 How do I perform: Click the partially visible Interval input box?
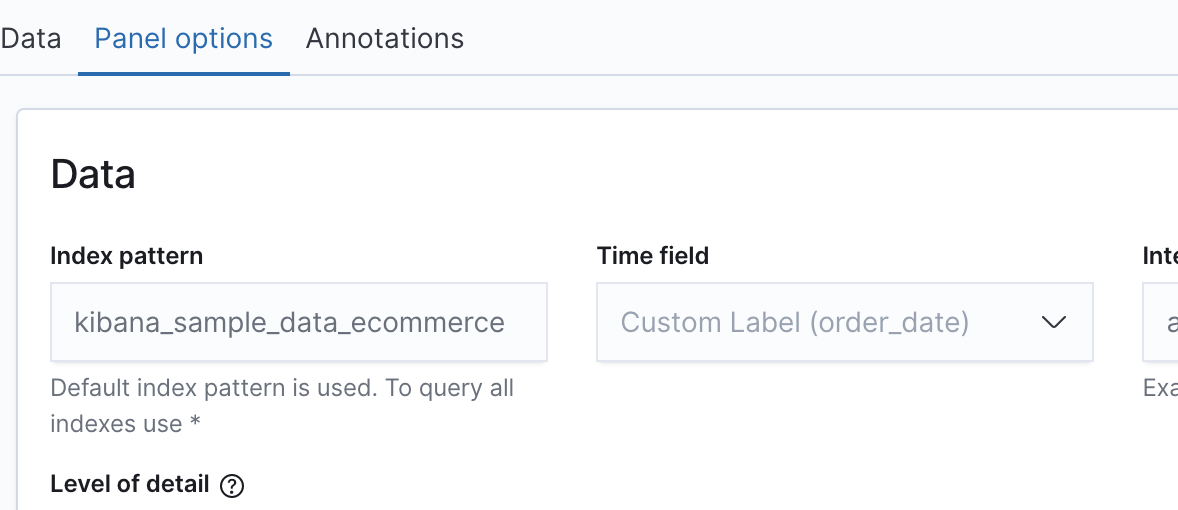(x=1162, y=323)
